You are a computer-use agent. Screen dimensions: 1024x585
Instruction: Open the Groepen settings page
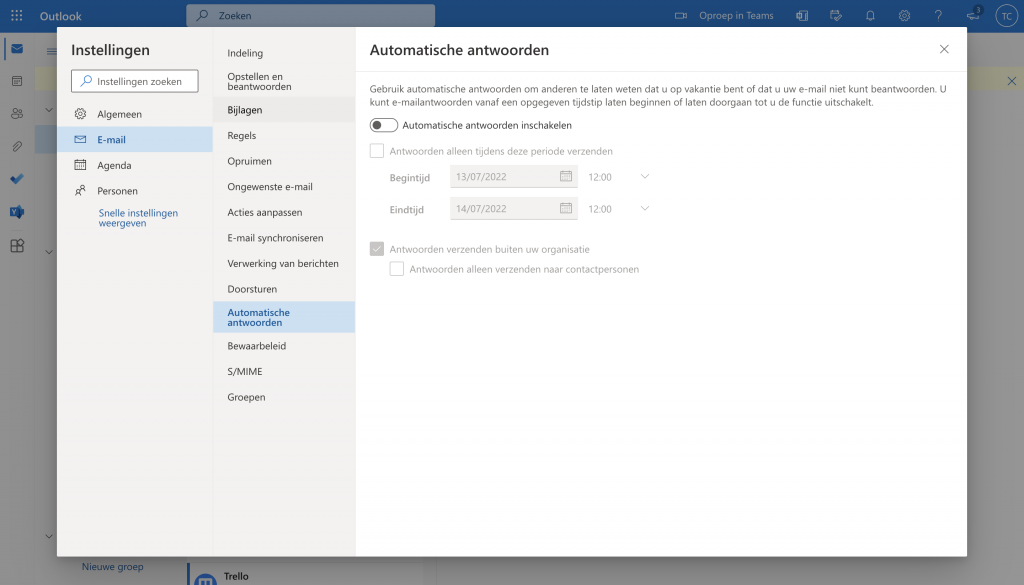coord(284,396)
